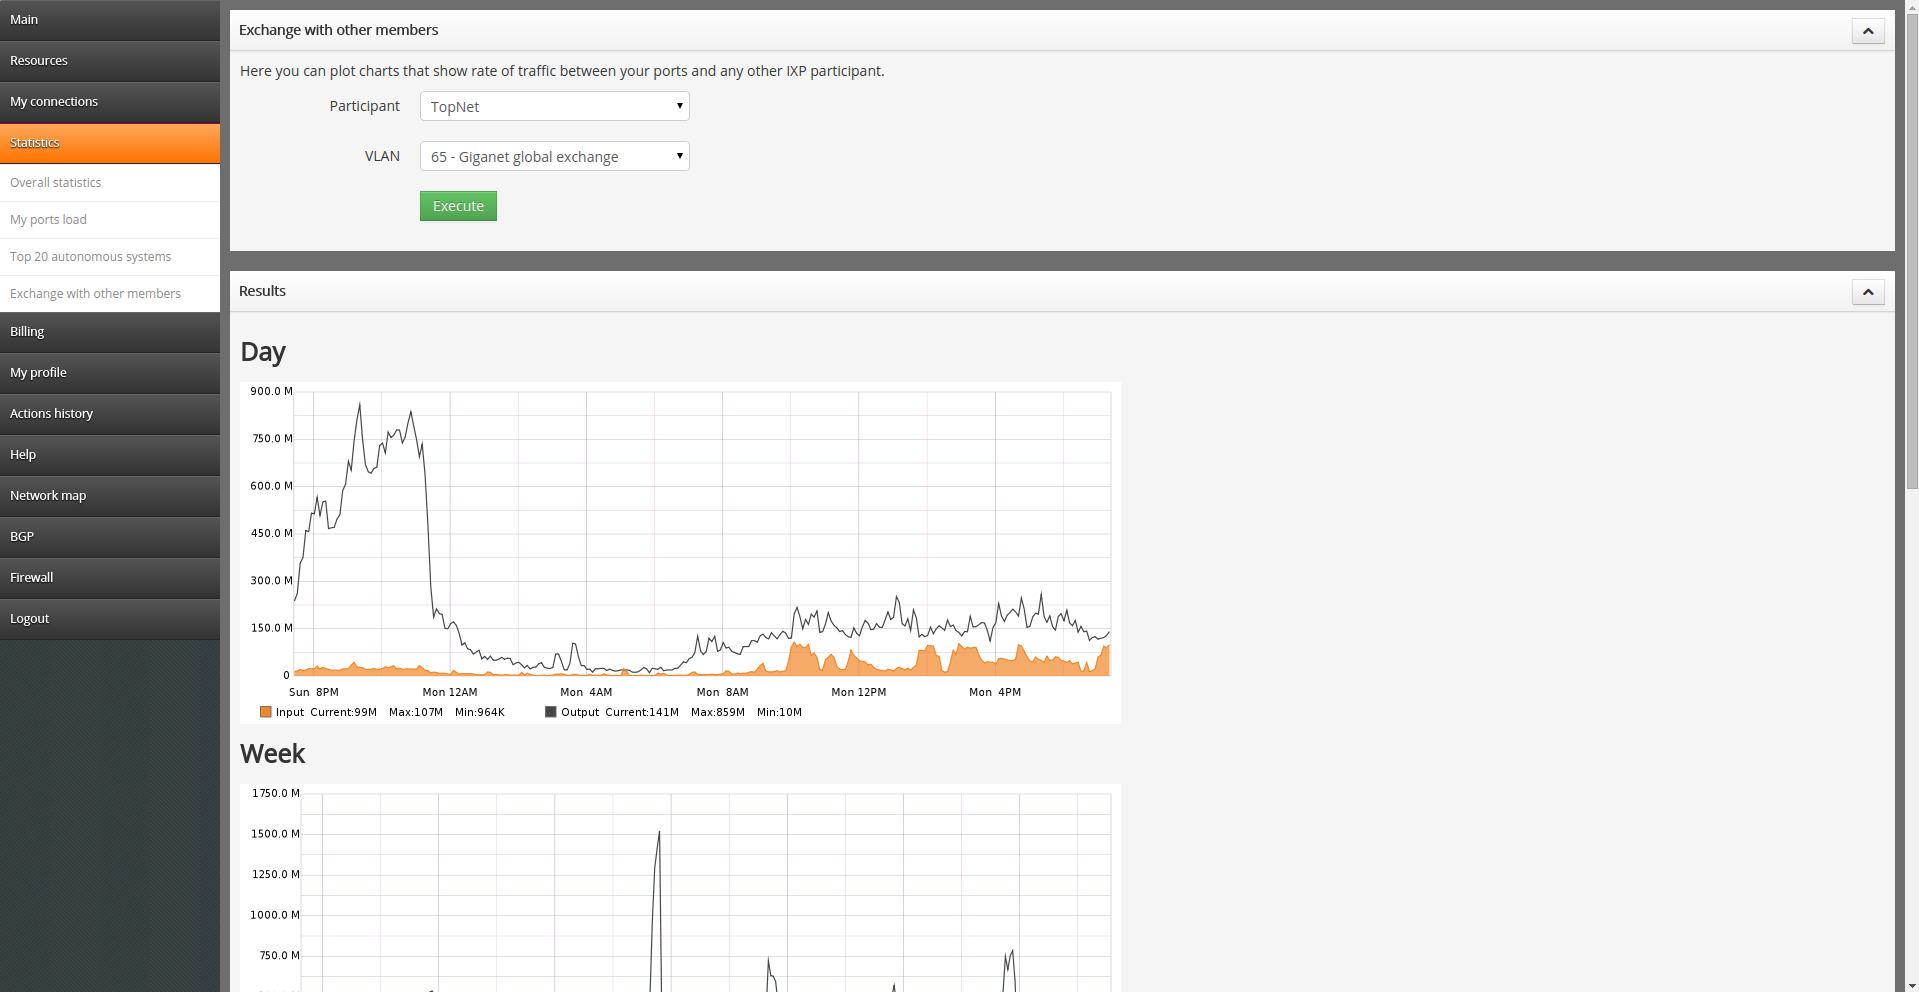This screenshot has width=1919, height=992.
Task: Open the Participant dropdown showing TopNet
Action: 555,106
